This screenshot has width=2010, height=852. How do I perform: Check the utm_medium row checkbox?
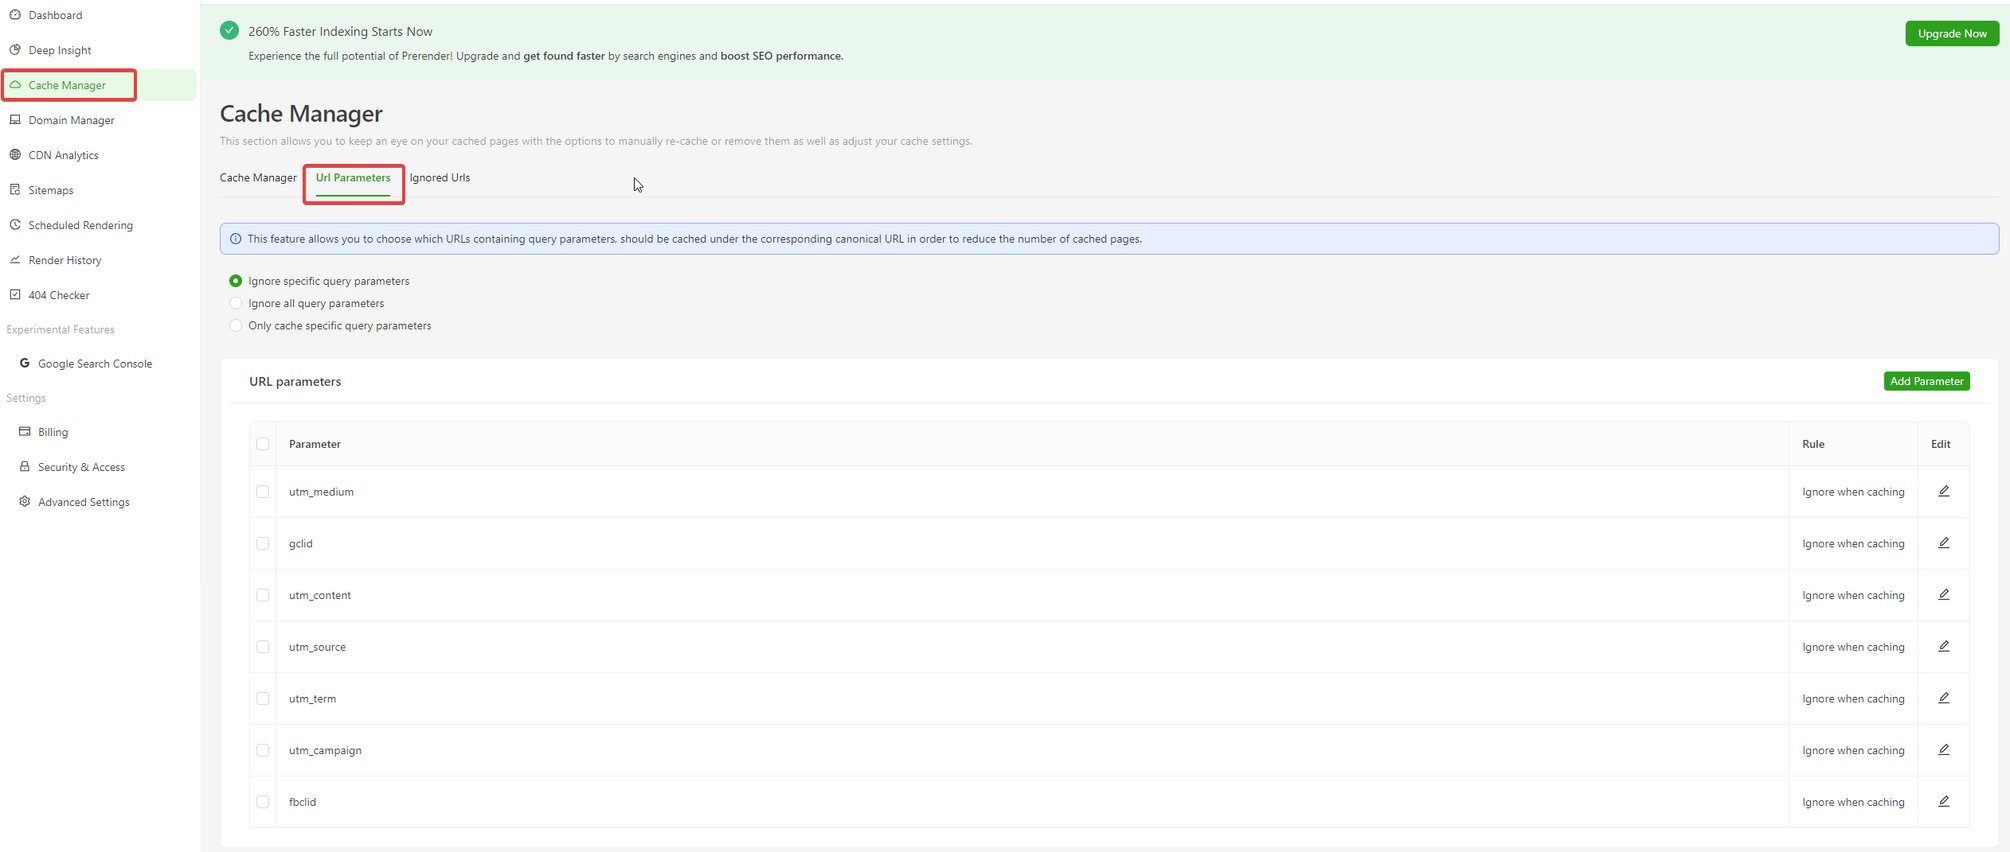pos(263,492)
